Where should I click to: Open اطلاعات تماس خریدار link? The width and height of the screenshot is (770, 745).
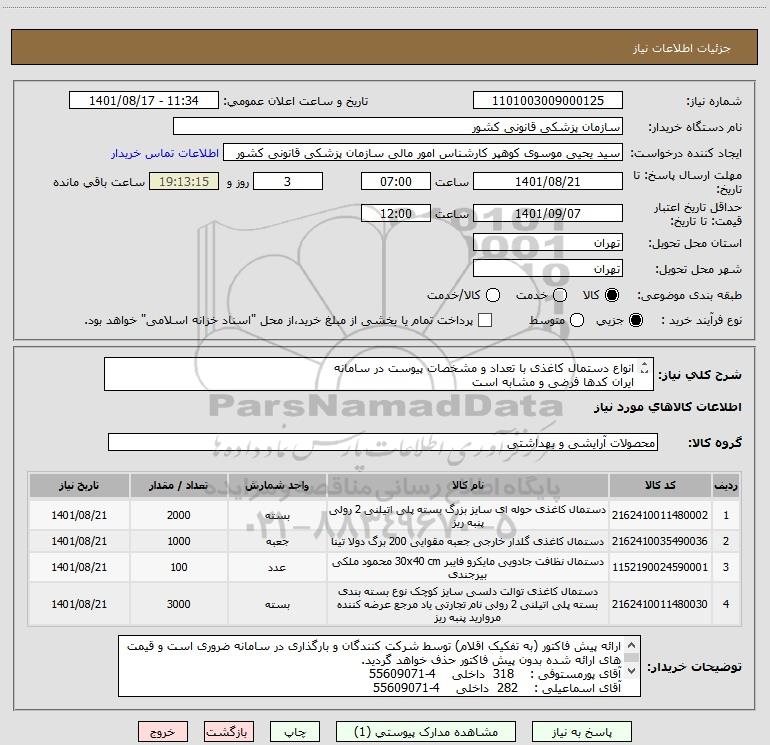click(x=165, y=153)
